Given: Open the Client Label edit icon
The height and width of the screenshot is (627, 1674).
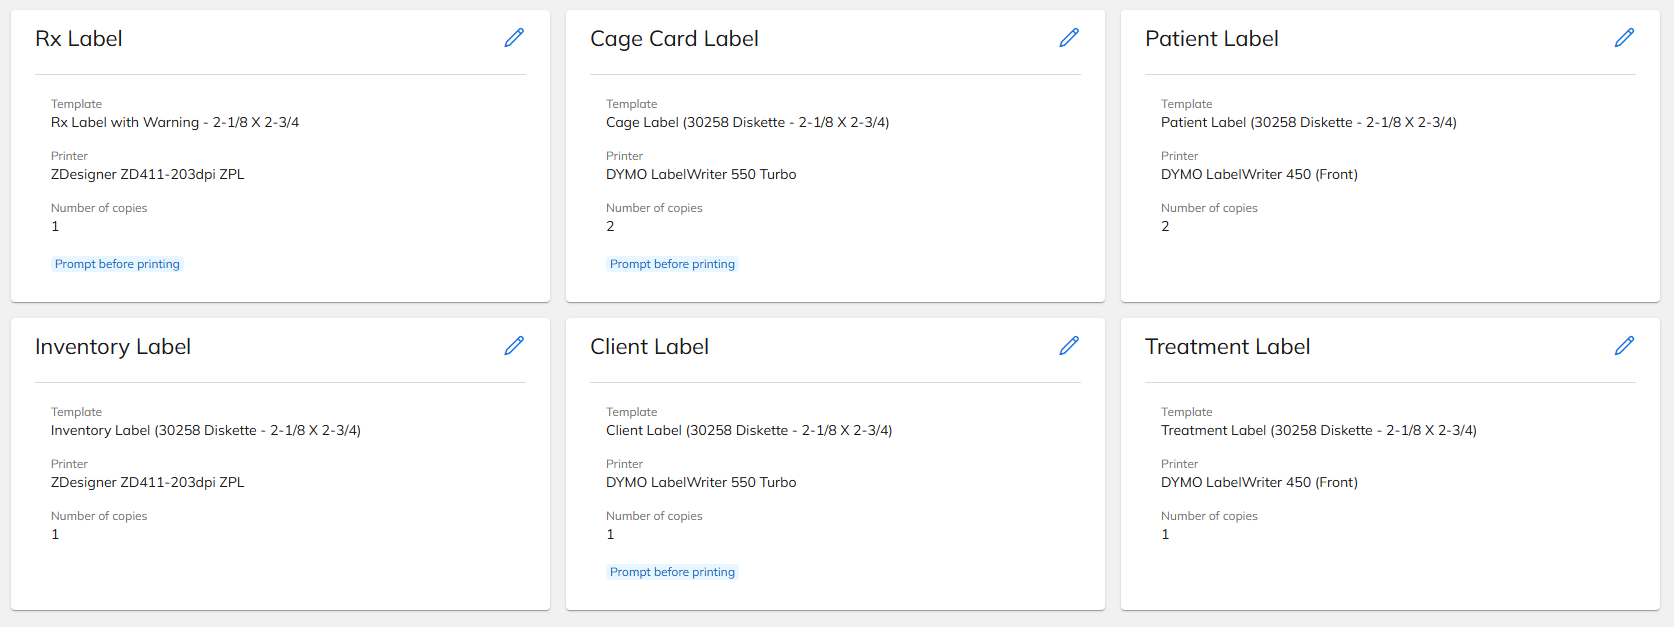Looking at the screenshot, I should point(1069,346).
